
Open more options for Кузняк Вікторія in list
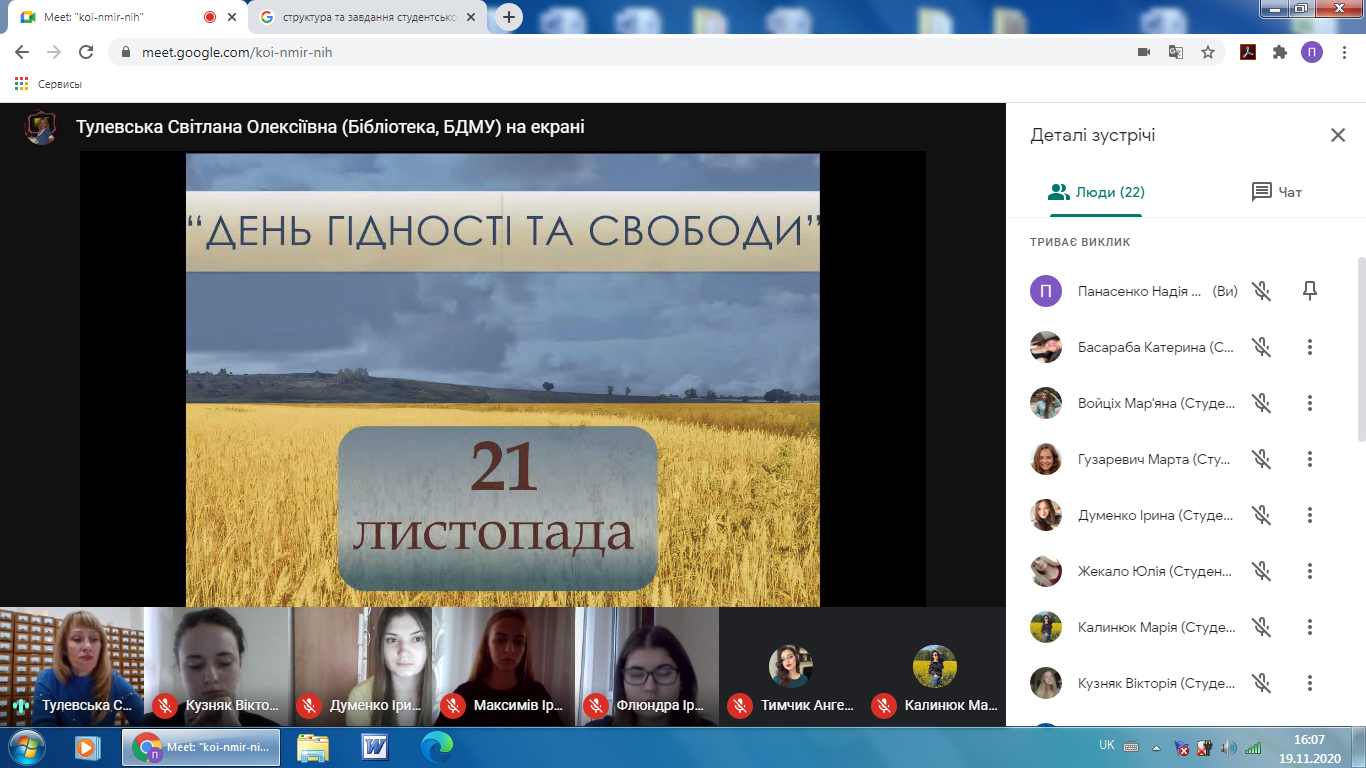coord(1310,683)
